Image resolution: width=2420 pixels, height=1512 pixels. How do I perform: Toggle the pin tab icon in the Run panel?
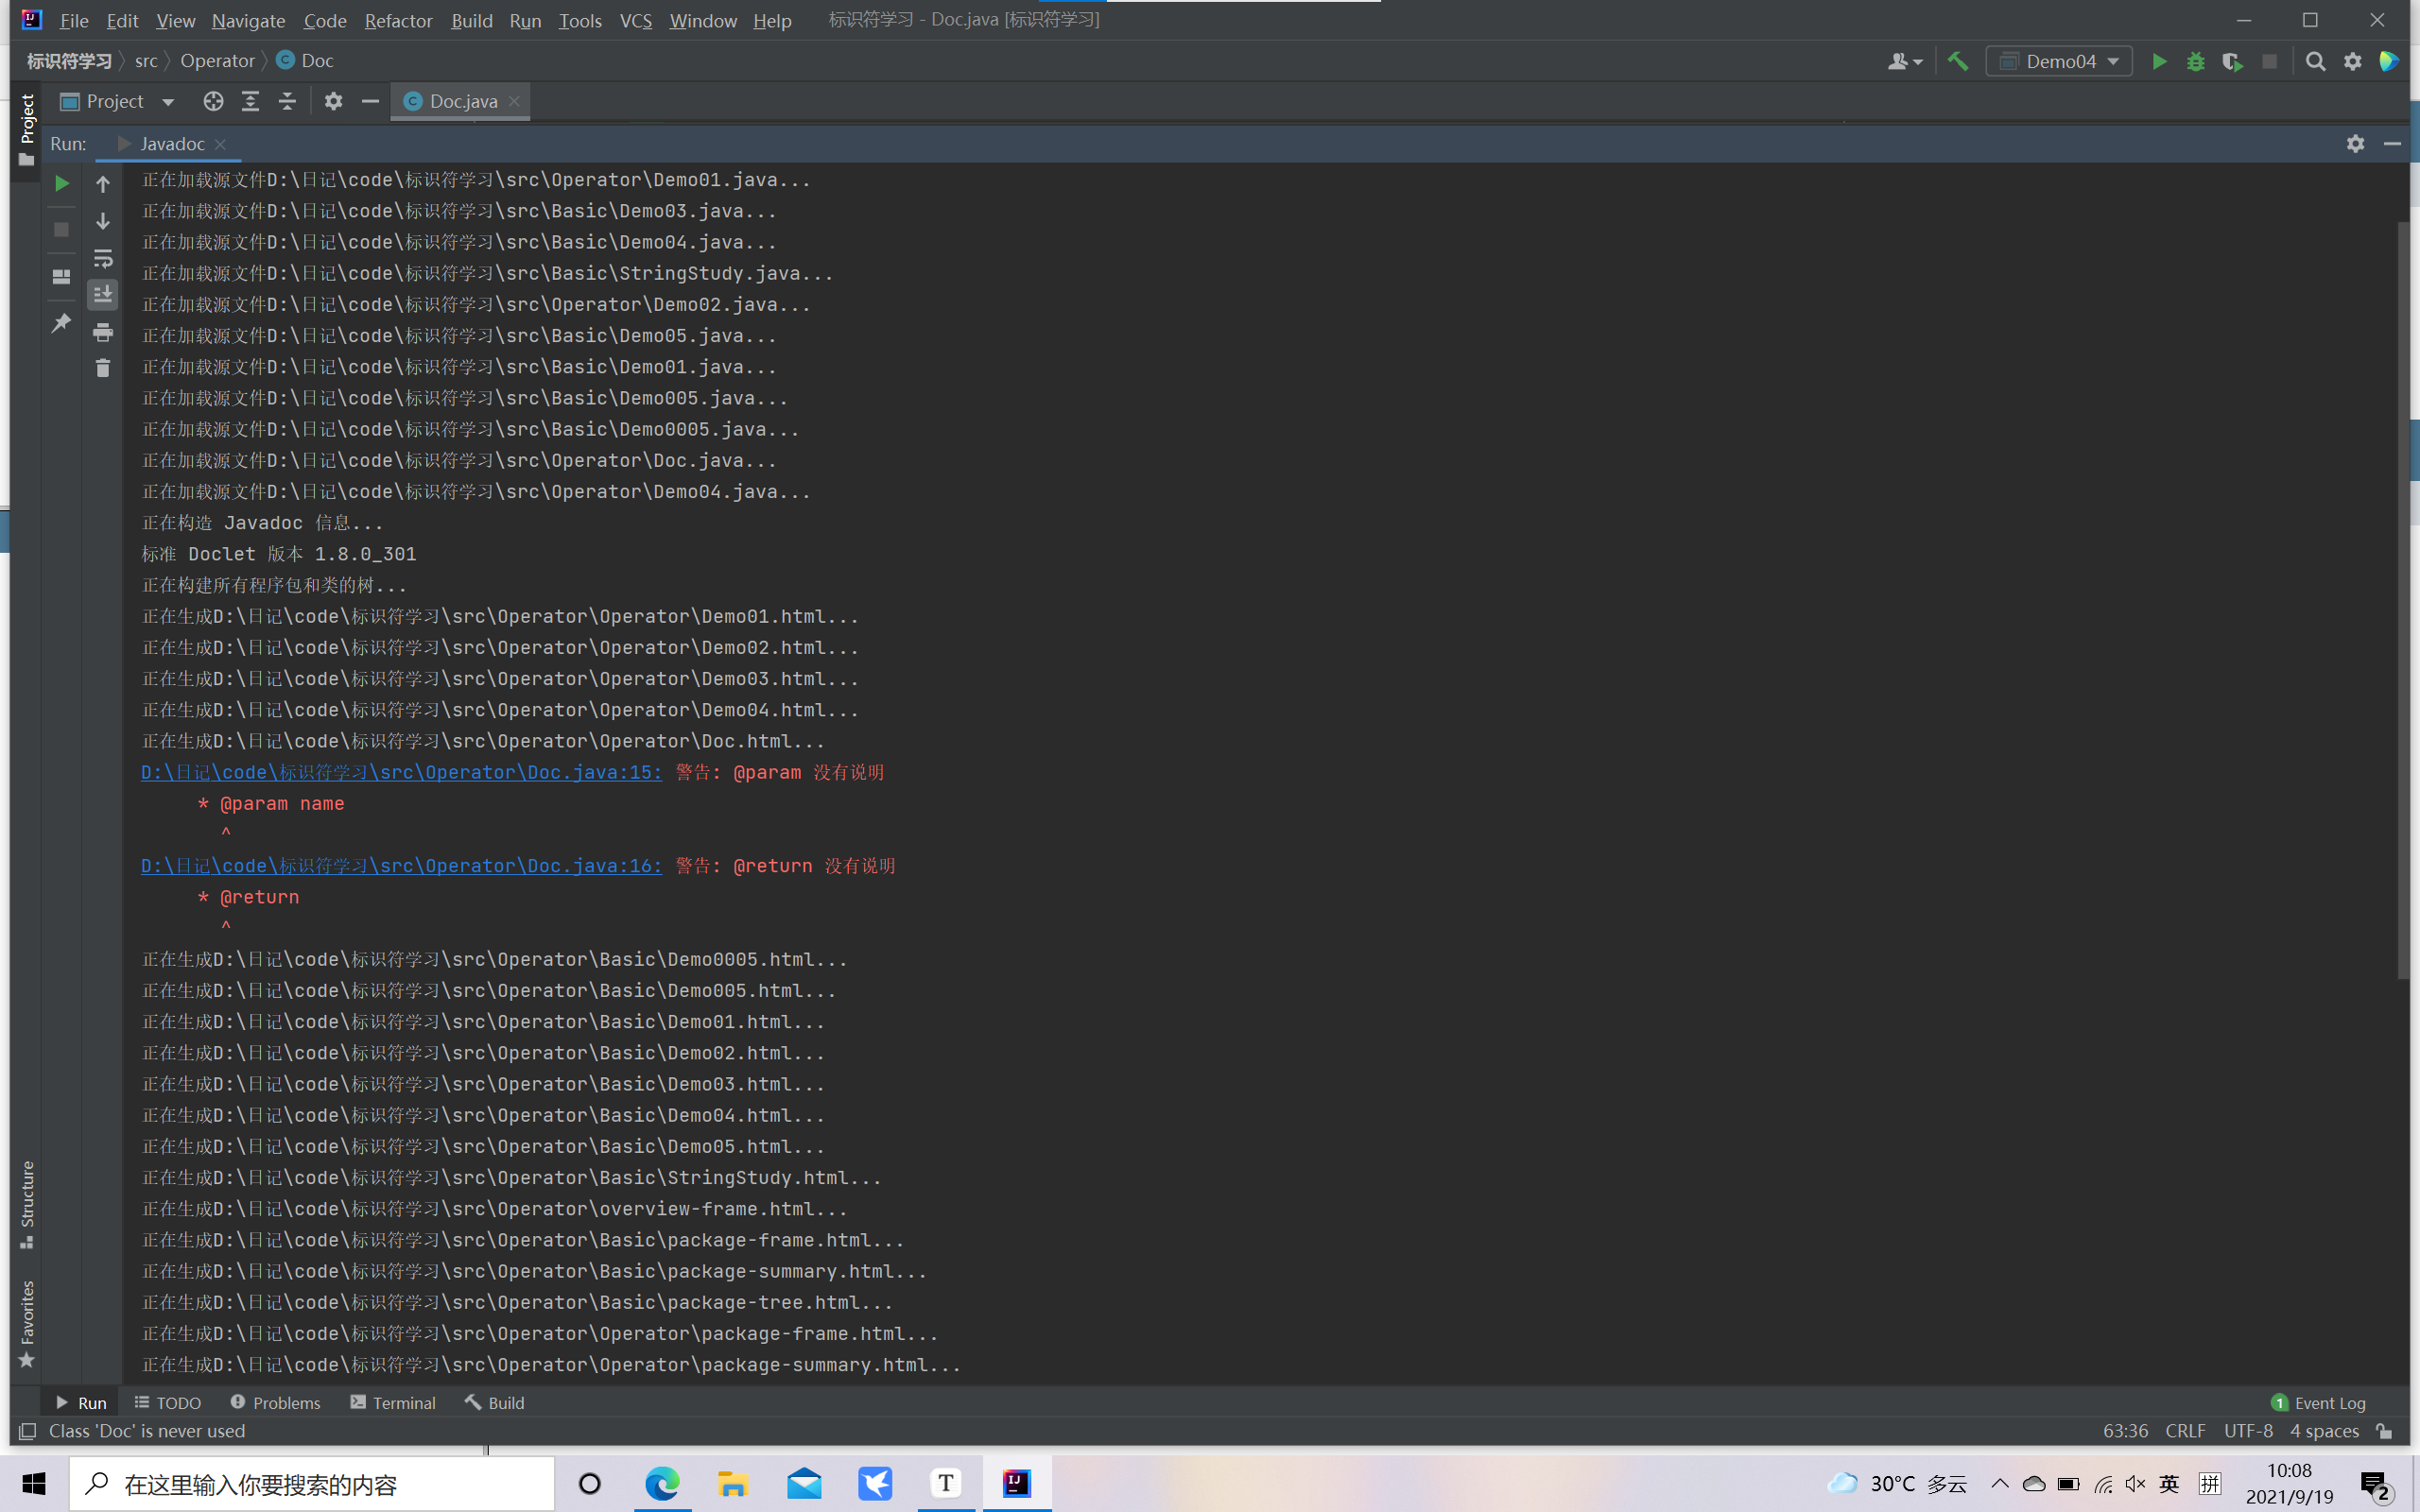click(61, 323)
